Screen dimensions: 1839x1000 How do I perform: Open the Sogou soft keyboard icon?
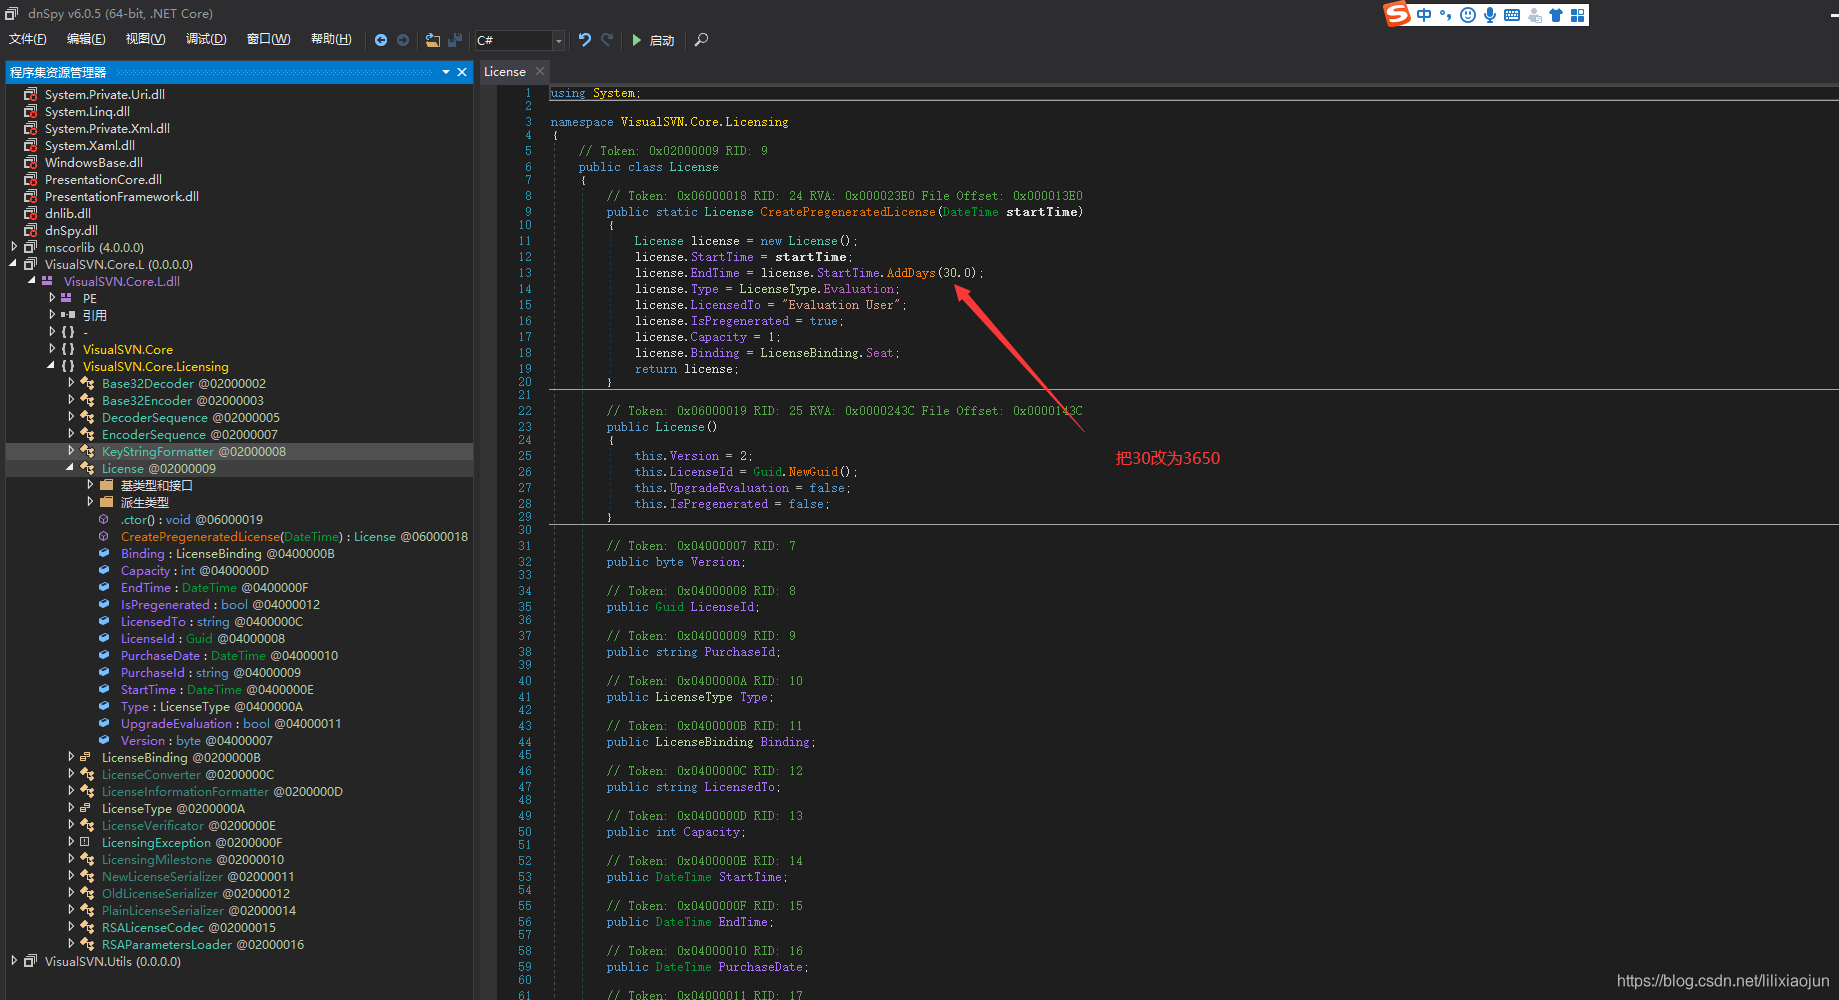pyautogui.click(x=1512, y=15)
